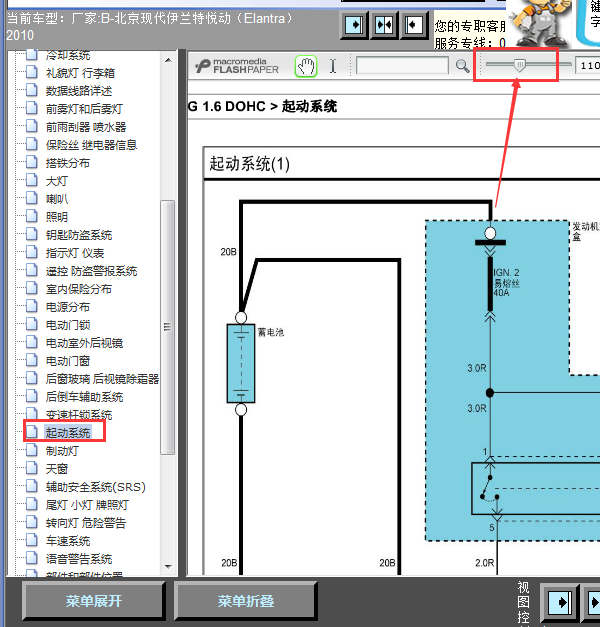Open 室内保险分布 tree item

click(78, 289)
